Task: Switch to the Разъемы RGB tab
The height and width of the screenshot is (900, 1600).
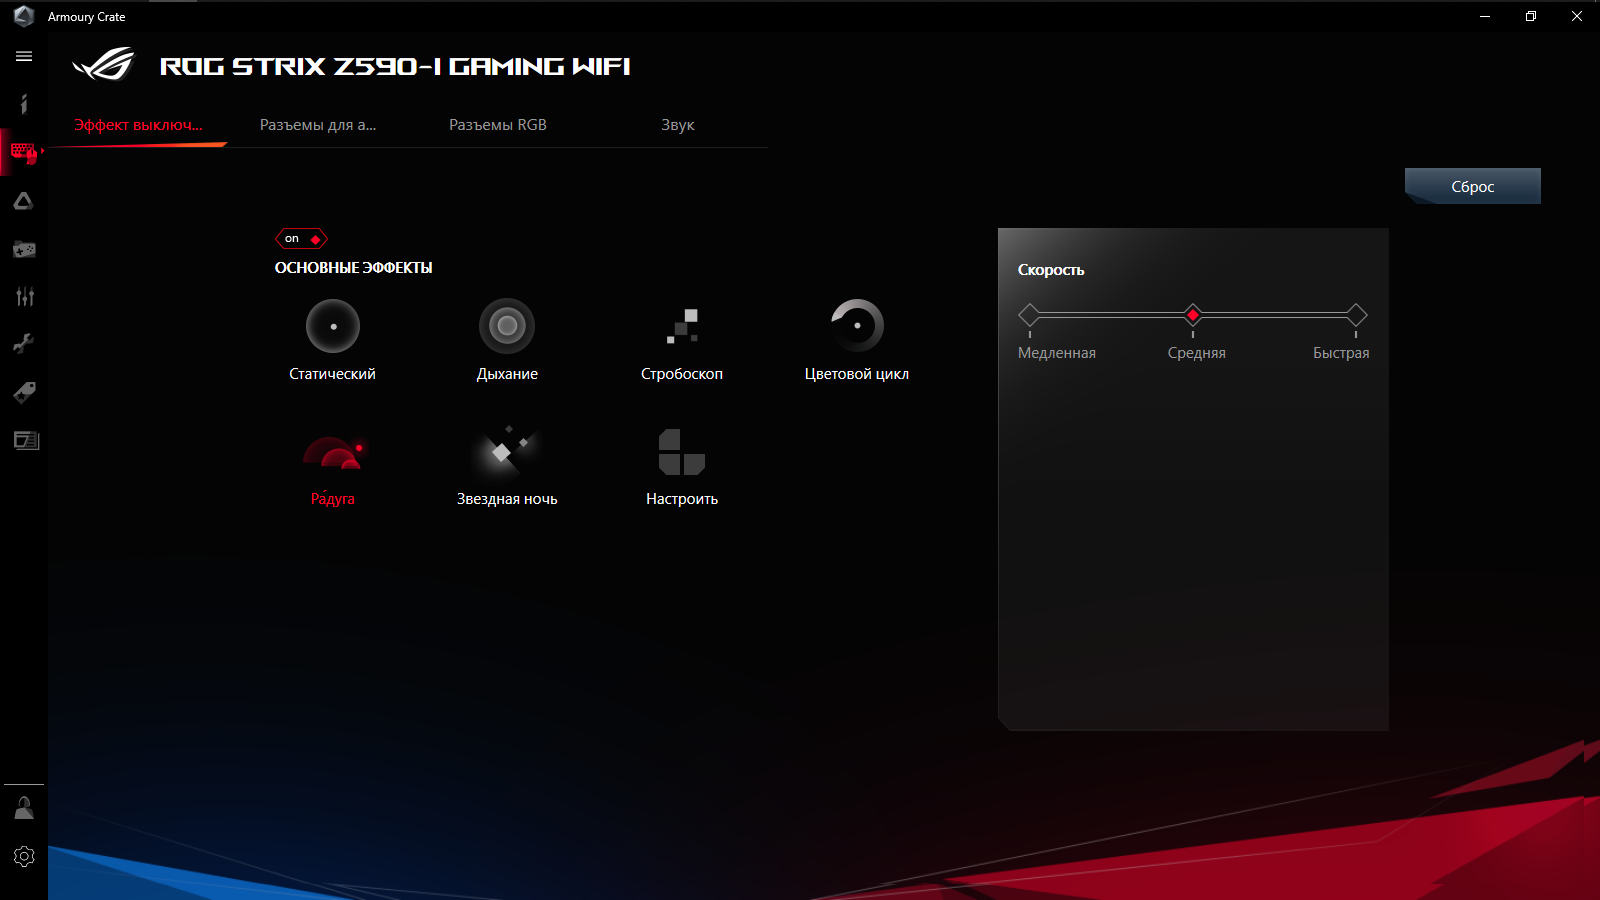Action: (x=496, y=124)
